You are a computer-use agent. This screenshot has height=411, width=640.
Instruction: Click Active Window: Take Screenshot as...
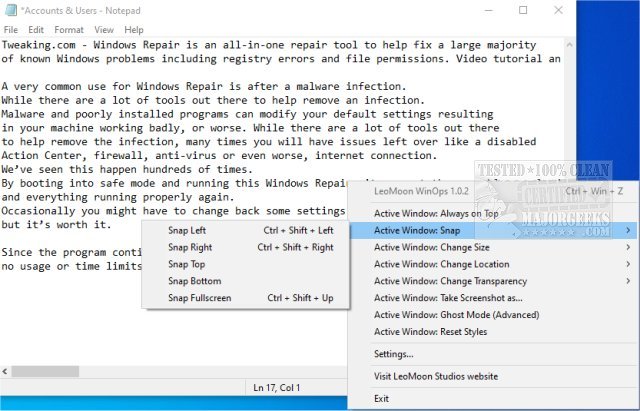(447, 298)
